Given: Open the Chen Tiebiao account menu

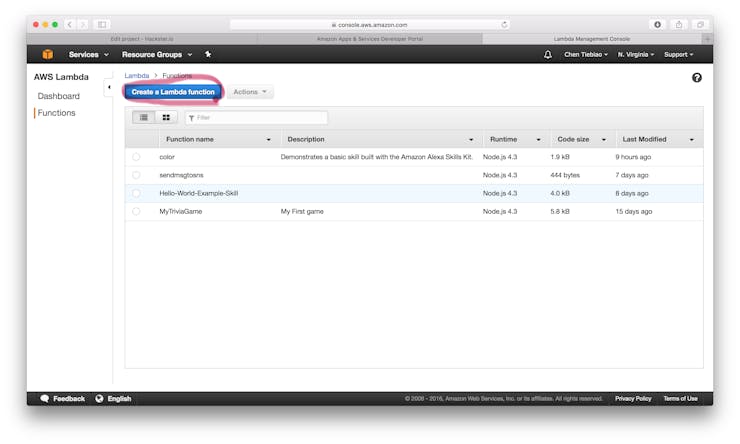Looking at the screenshot, I should point(586,55).
